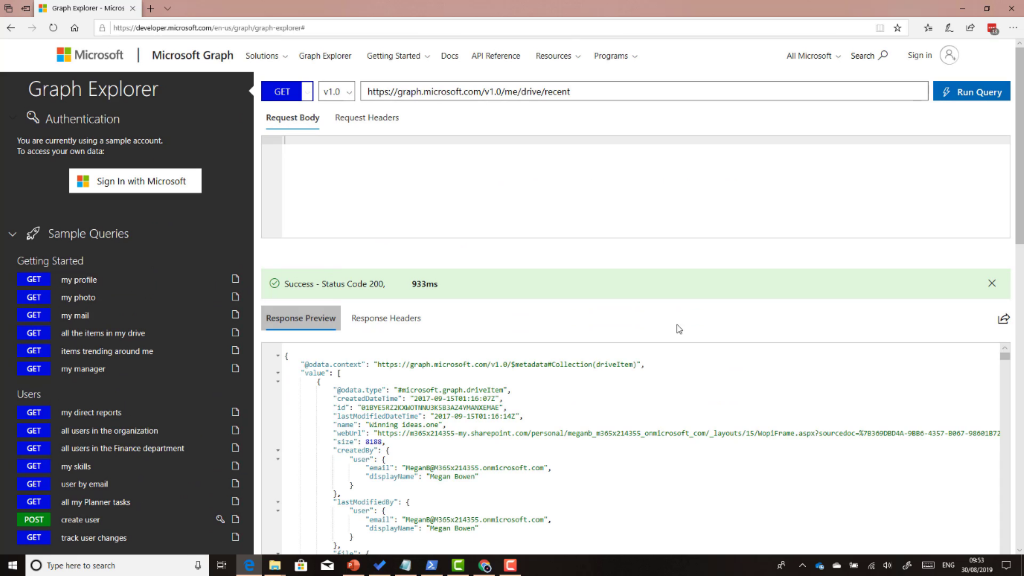Expand the Resources menu

tap(558, 56)
